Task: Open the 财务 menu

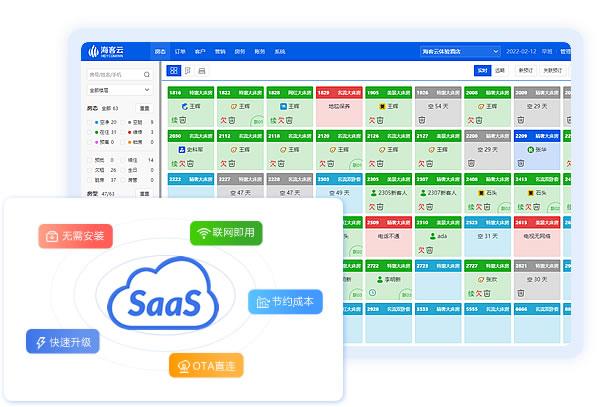Action: tap(260, 51)
